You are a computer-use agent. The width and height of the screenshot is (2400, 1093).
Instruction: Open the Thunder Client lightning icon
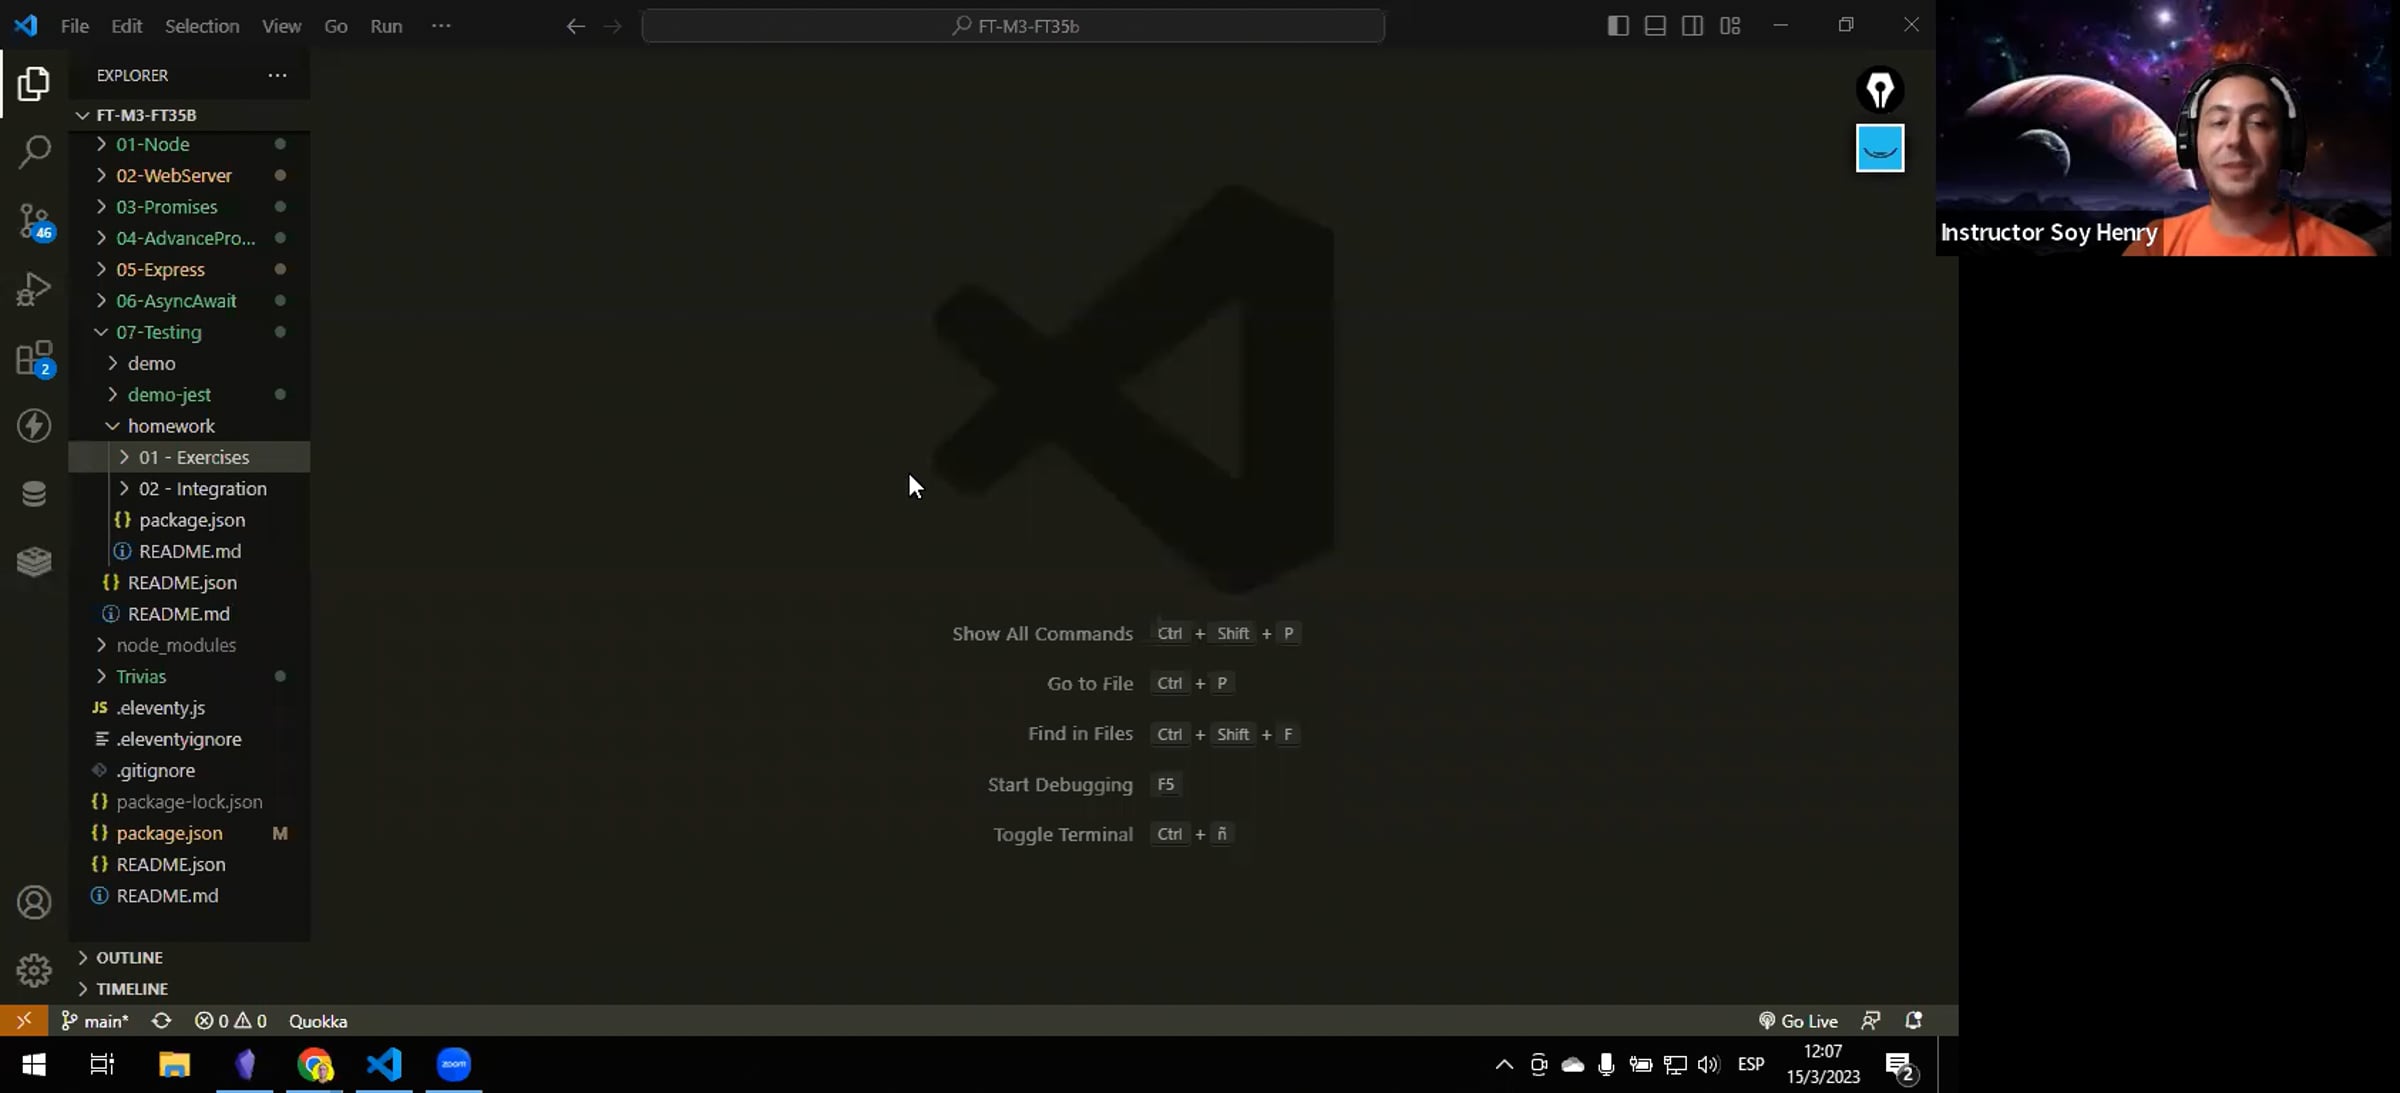point(34,425)
